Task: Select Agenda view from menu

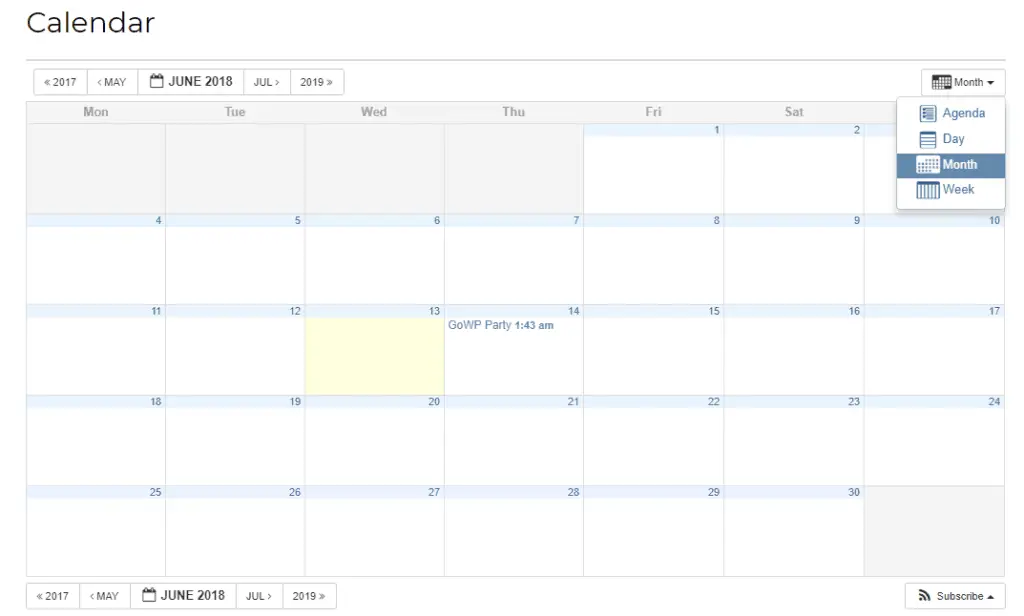Action: 951,113
